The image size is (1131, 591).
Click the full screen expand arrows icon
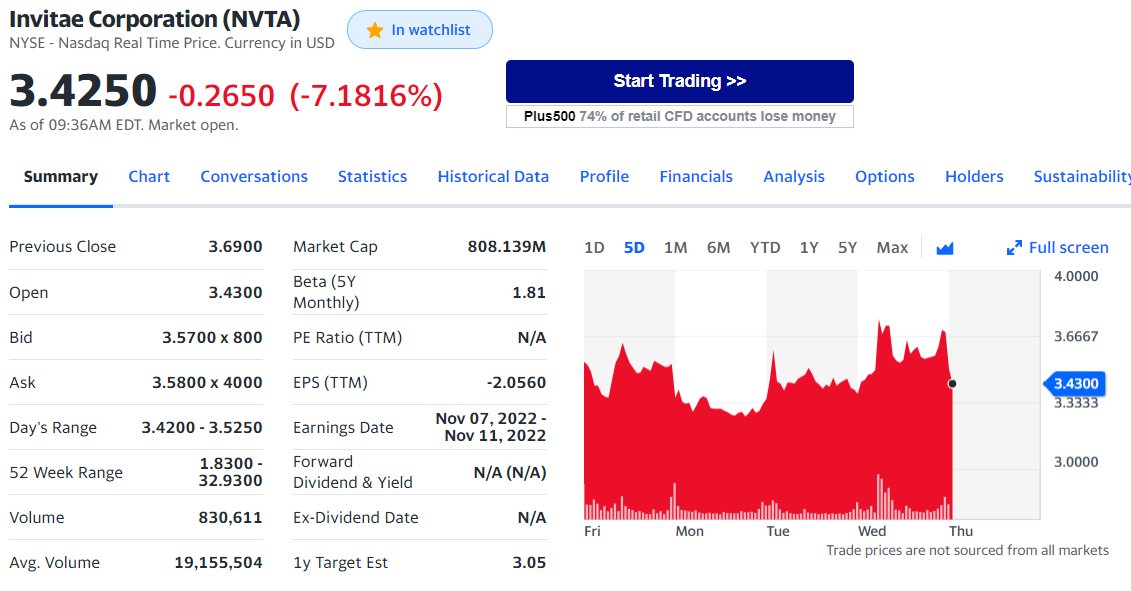1014,248
